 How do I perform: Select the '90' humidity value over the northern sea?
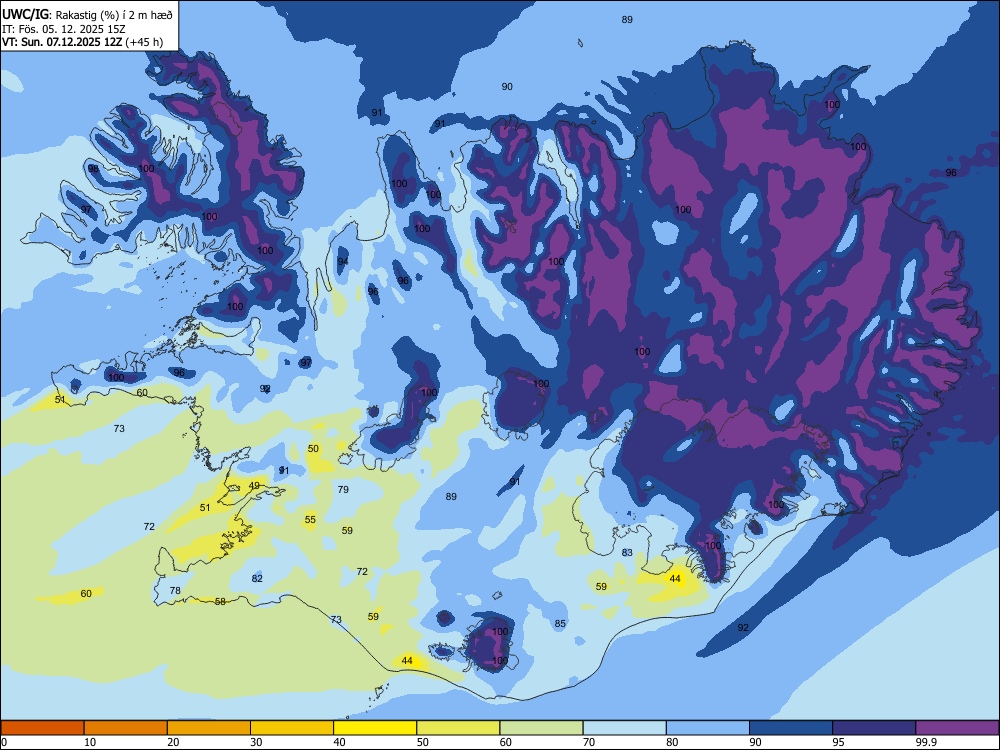coord(507,87)
